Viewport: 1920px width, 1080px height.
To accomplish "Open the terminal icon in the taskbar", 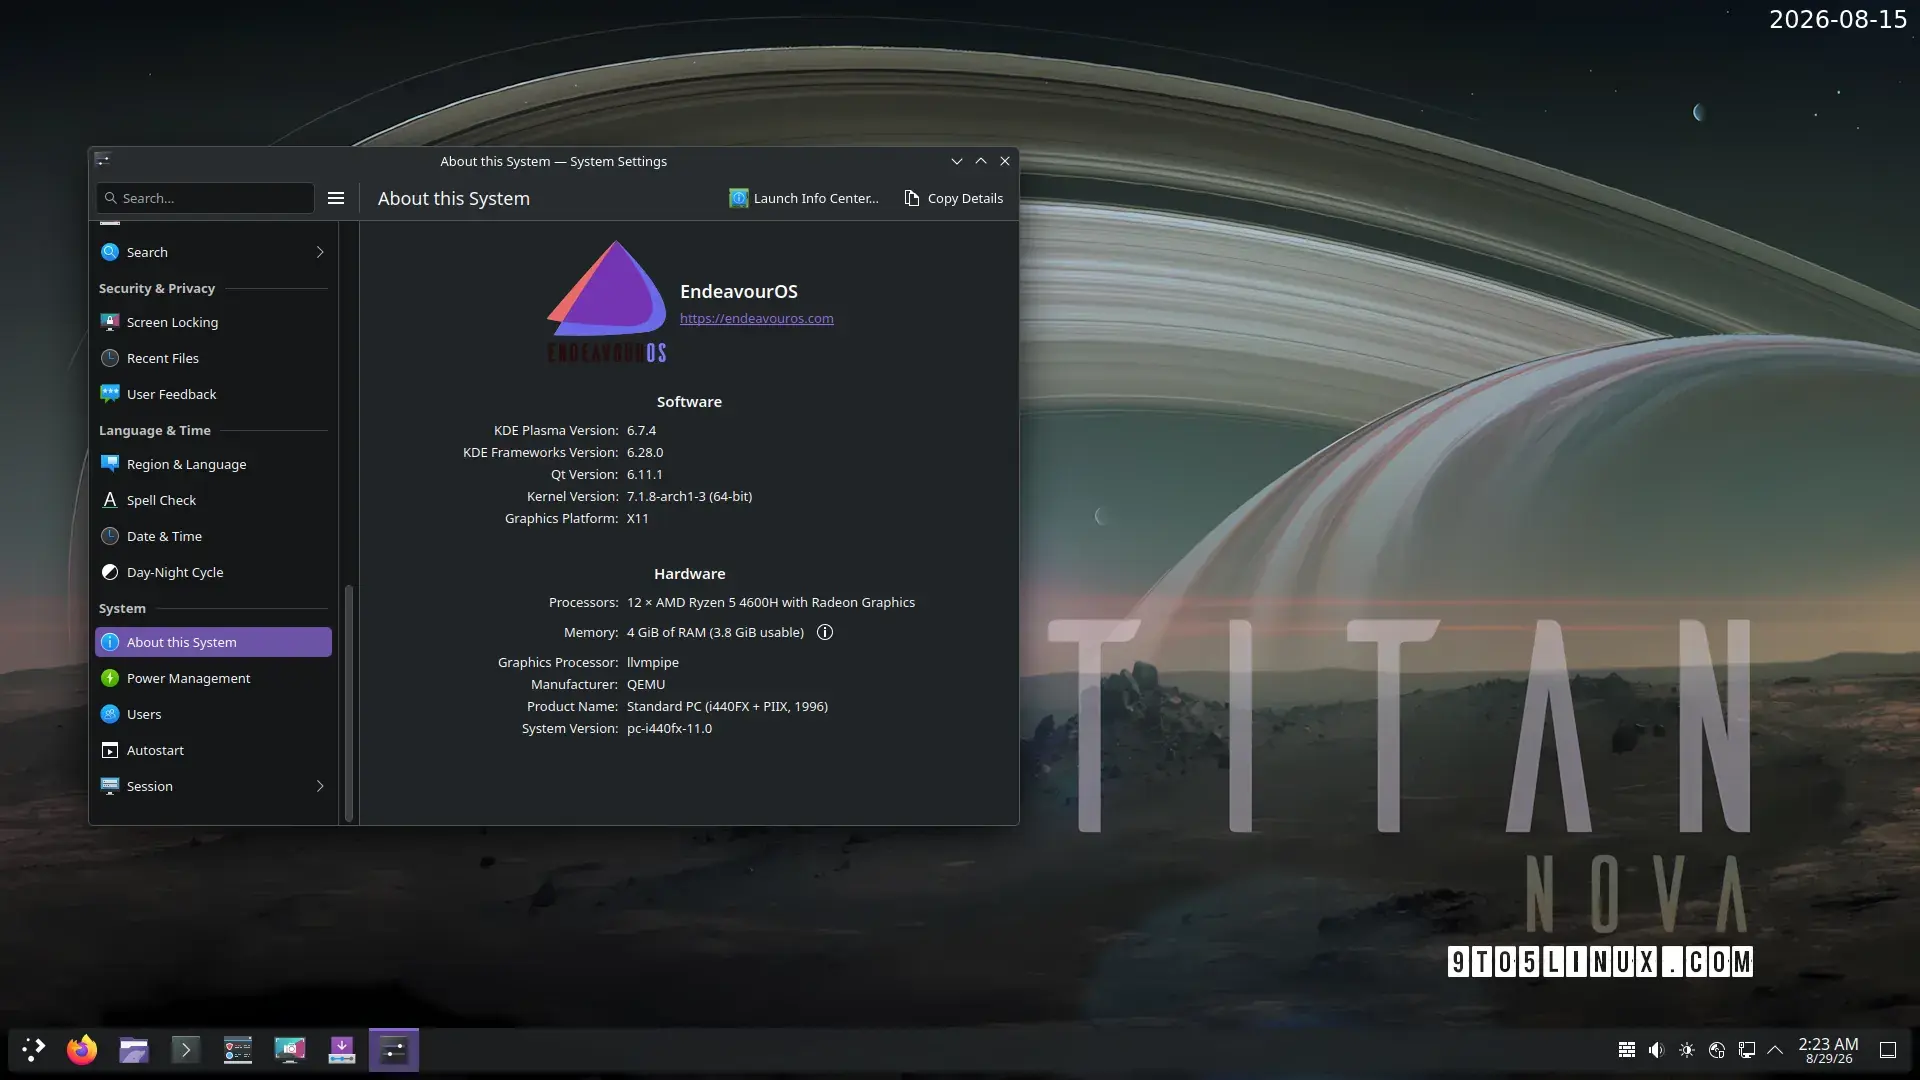I will [186, 1050].
